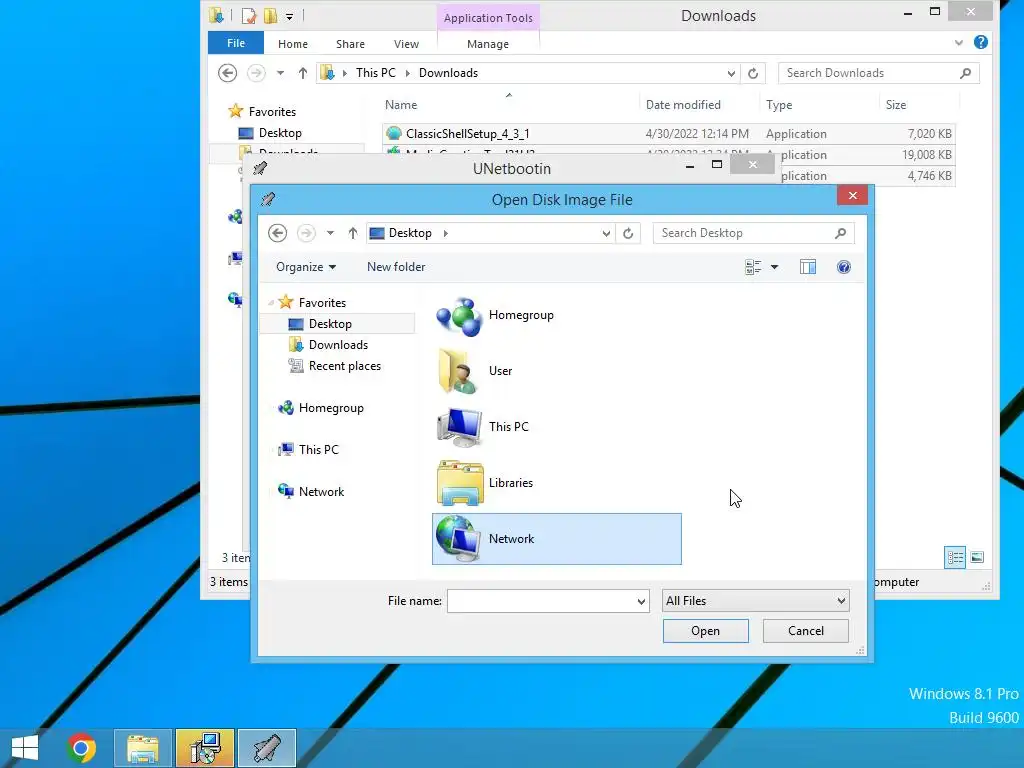Open the installer taskbar icon next to Explorer

(205, 748)
